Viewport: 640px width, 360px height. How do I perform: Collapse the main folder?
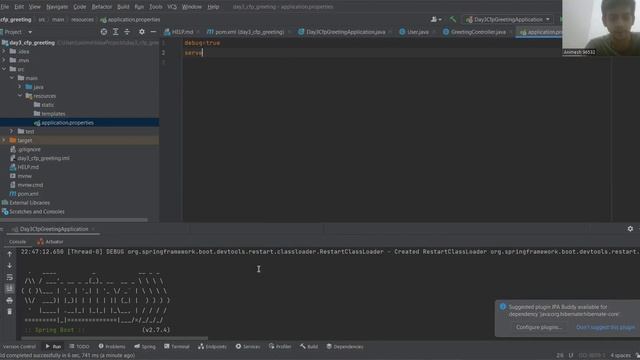click(12, 78)
